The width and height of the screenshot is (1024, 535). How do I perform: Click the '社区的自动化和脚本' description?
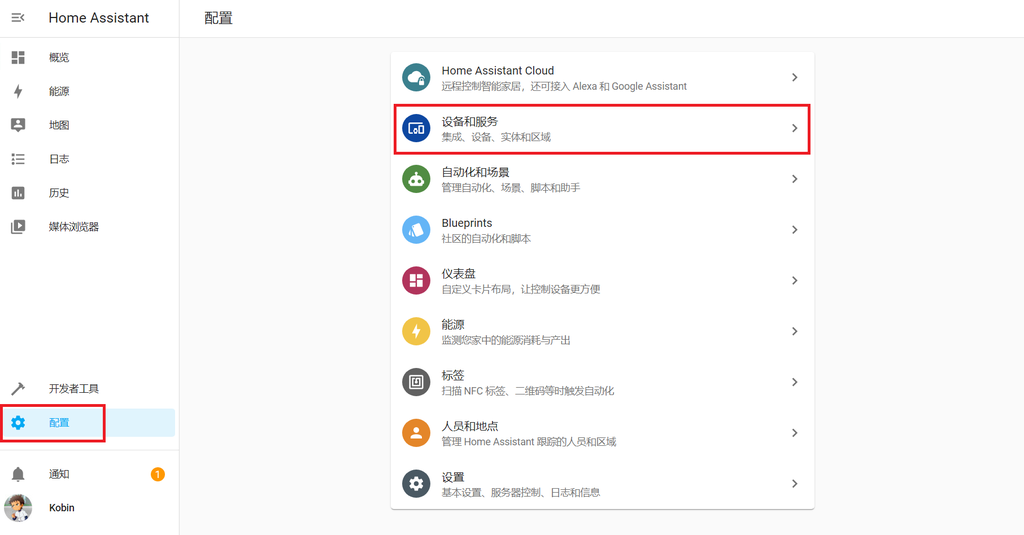point(486,239)
